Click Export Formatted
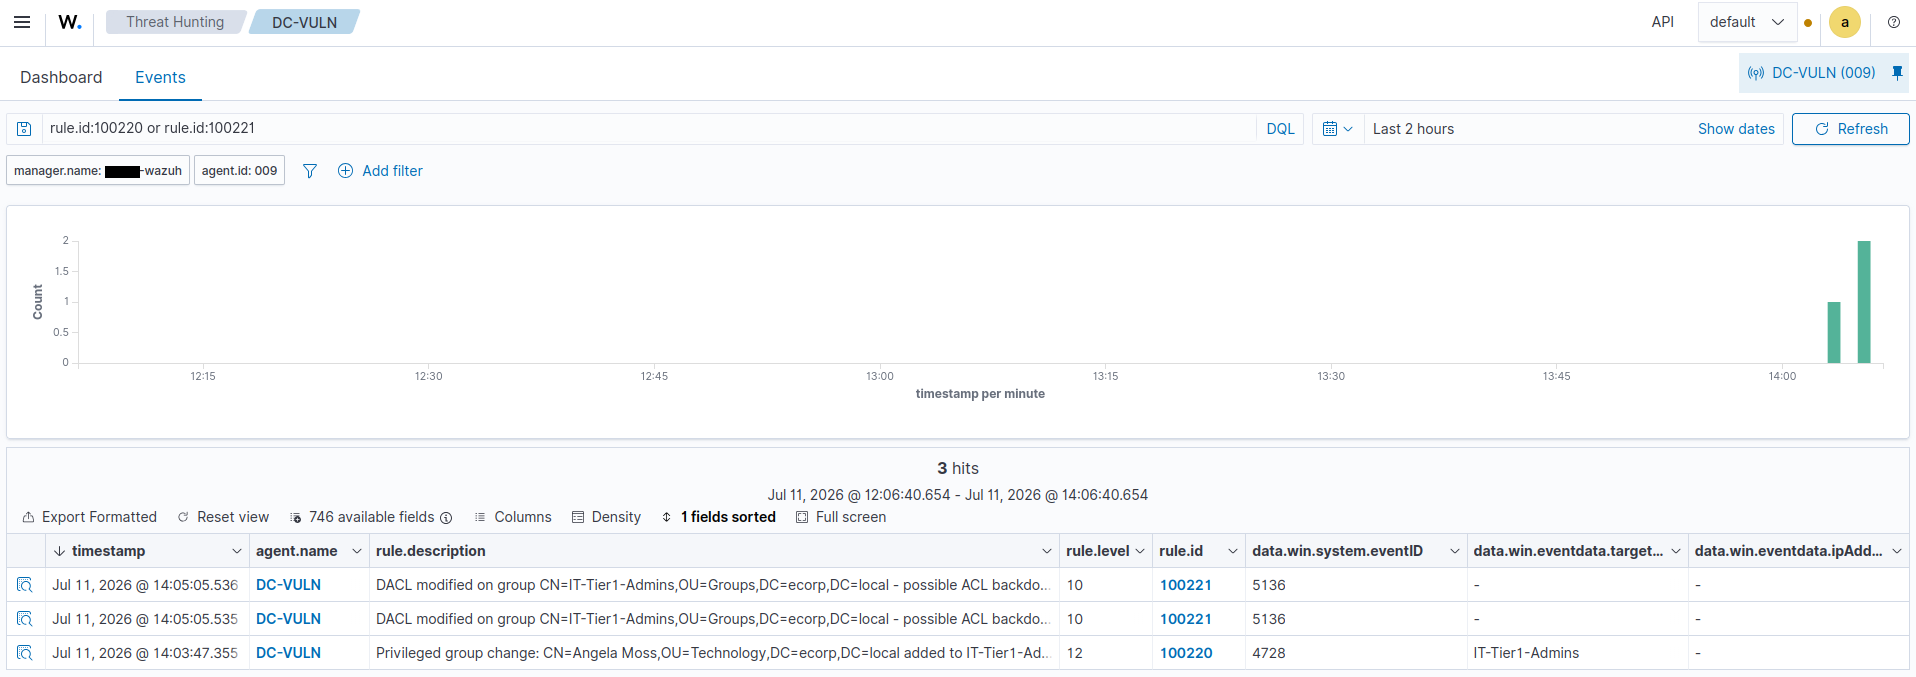Screen dimensions: 1916x677 90,517
